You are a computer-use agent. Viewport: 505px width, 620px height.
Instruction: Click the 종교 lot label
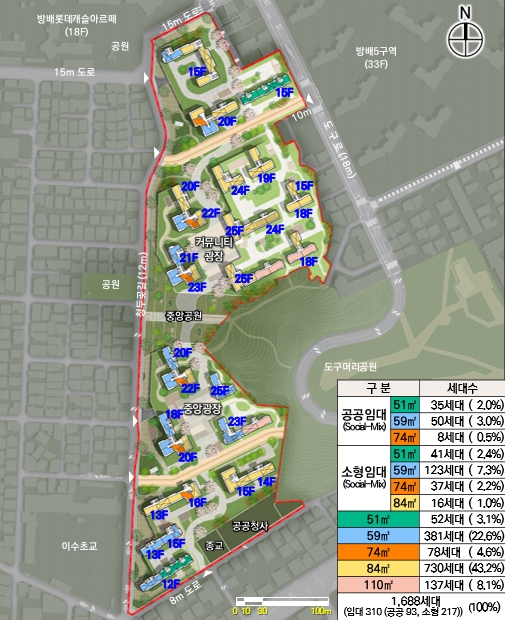point(214,546)
